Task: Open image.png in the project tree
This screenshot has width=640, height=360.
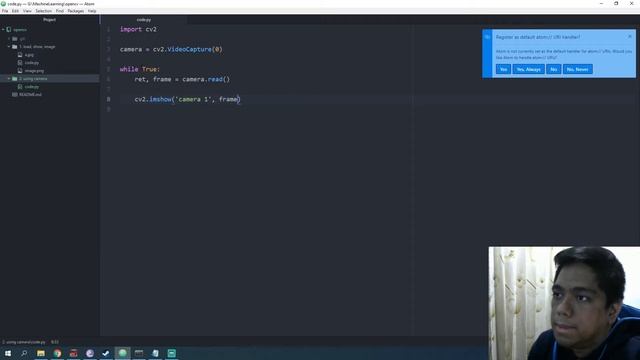Action: 34,71
